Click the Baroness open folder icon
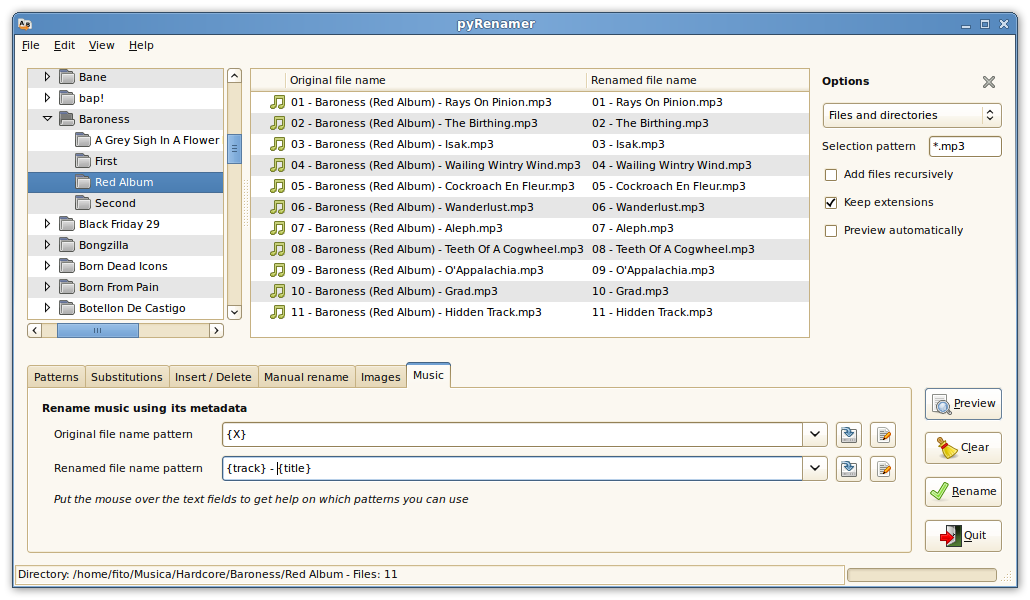Viewport: 1030px width, 600px height. pos(66,119)
